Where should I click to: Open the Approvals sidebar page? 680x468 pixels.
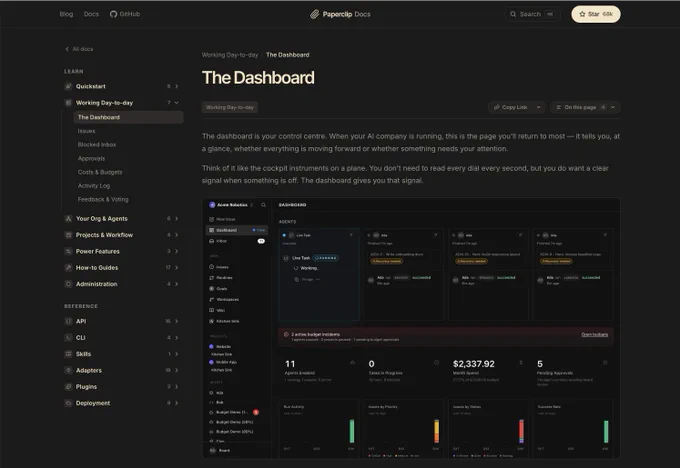coord(91,158)
